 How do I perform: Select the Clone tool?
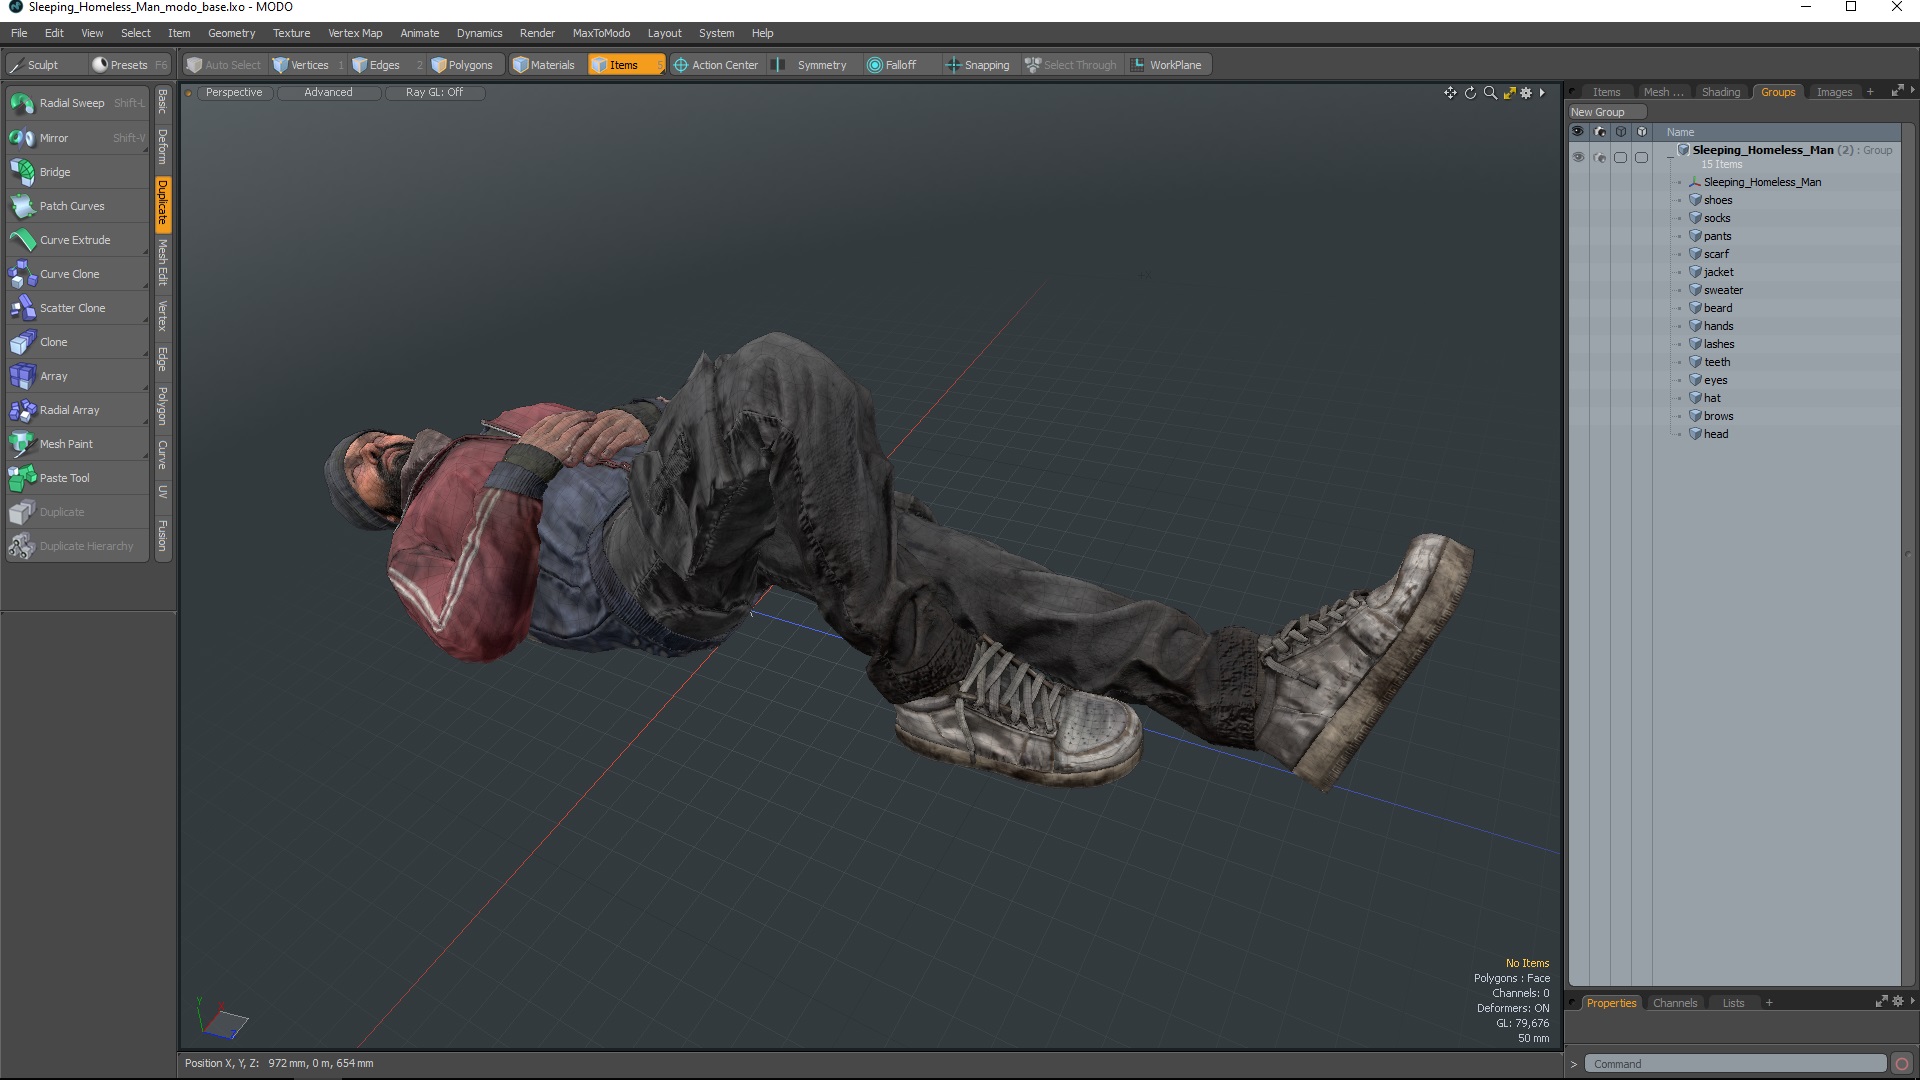[77, 342]
